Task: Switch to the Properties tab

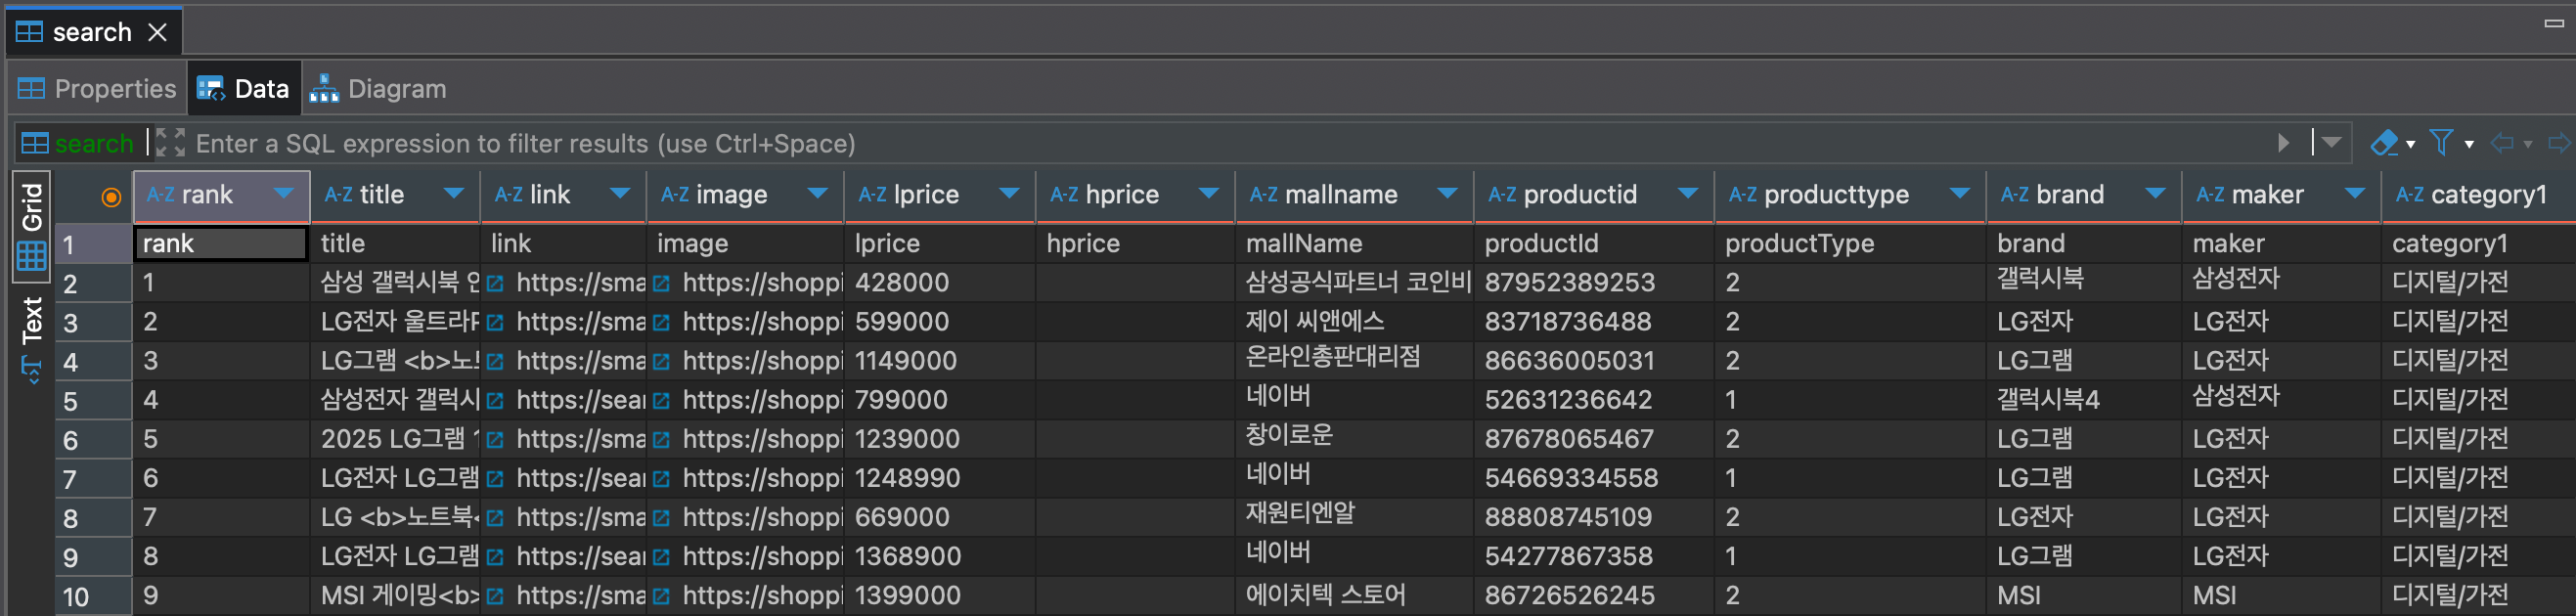Action: tap(97, 89)
